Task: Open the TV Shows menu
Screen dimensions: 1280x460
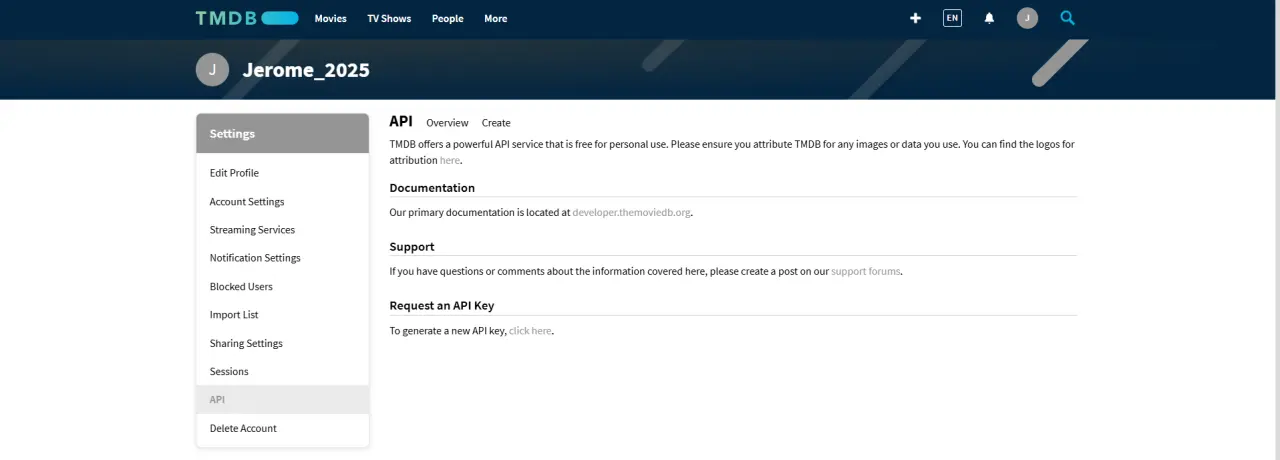Action: [389, 18]
